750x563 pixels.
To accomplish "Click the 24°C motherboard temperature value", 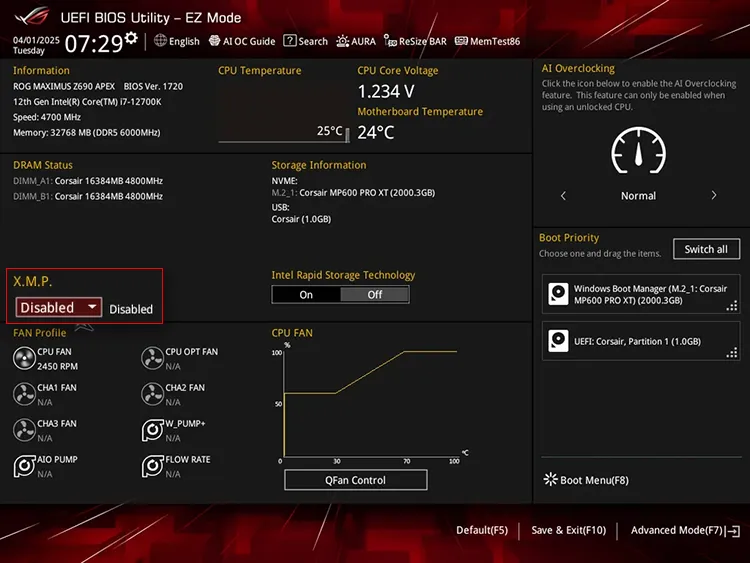I will point(376,132).
